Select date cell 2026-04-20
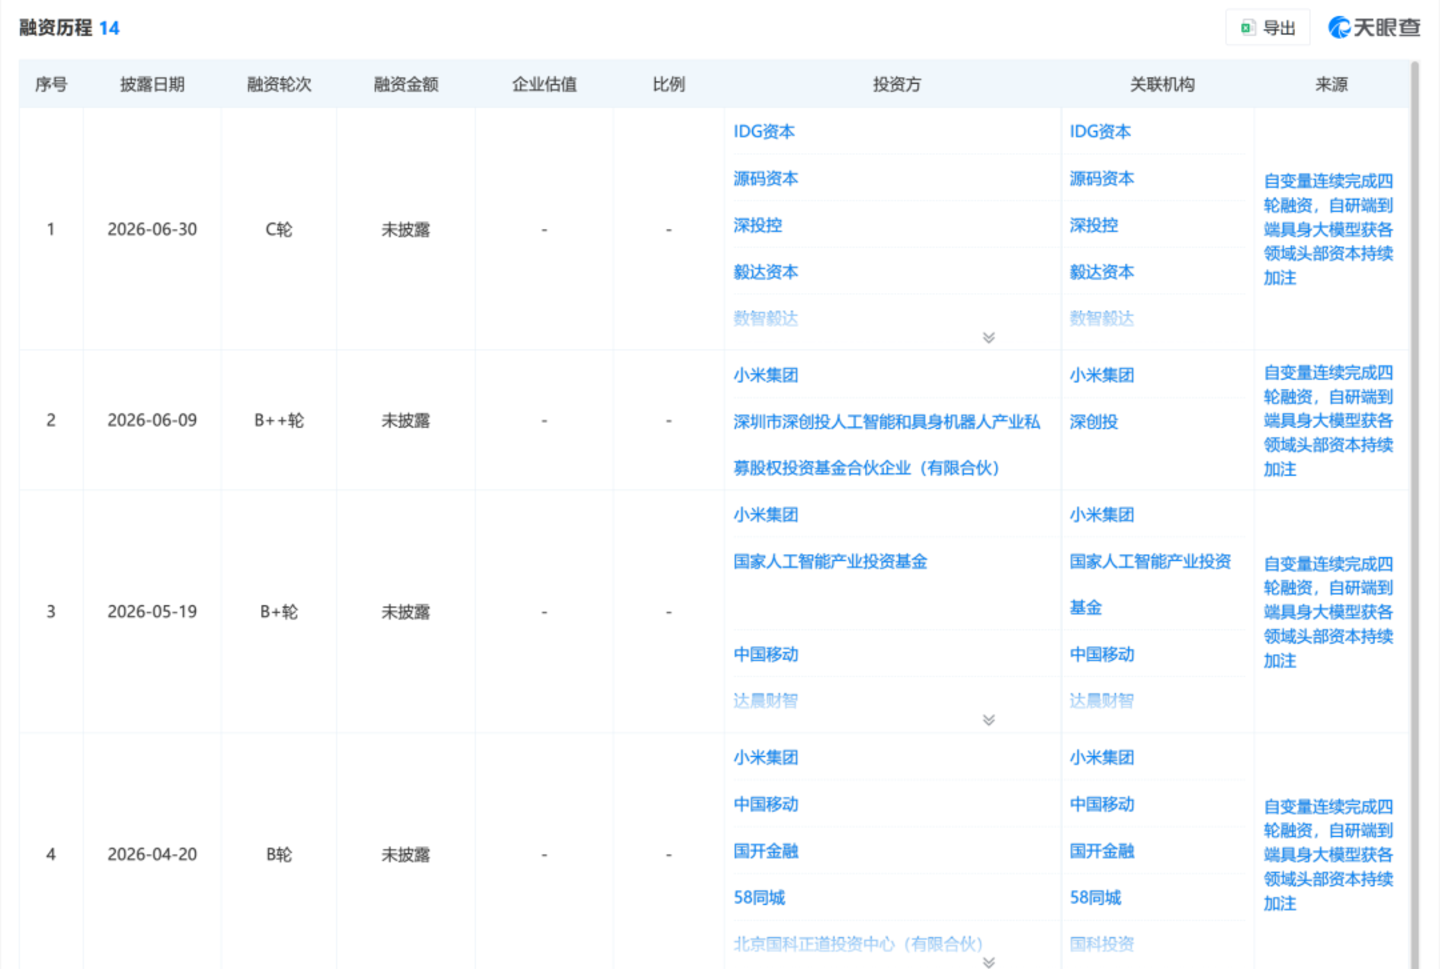The height and width of the screenshot is (969, 1440). [152, 855]
